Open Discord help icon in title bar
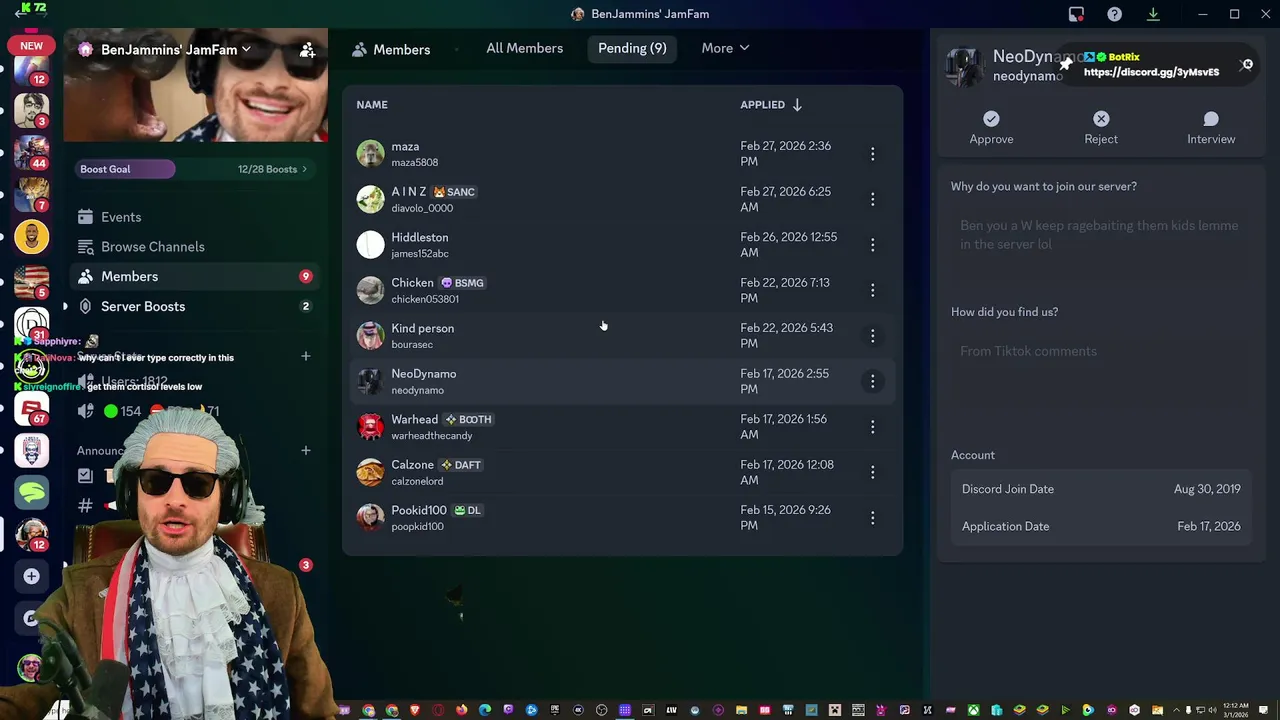The width and height of the screenshot is (1280, 720). [1114, 14]
